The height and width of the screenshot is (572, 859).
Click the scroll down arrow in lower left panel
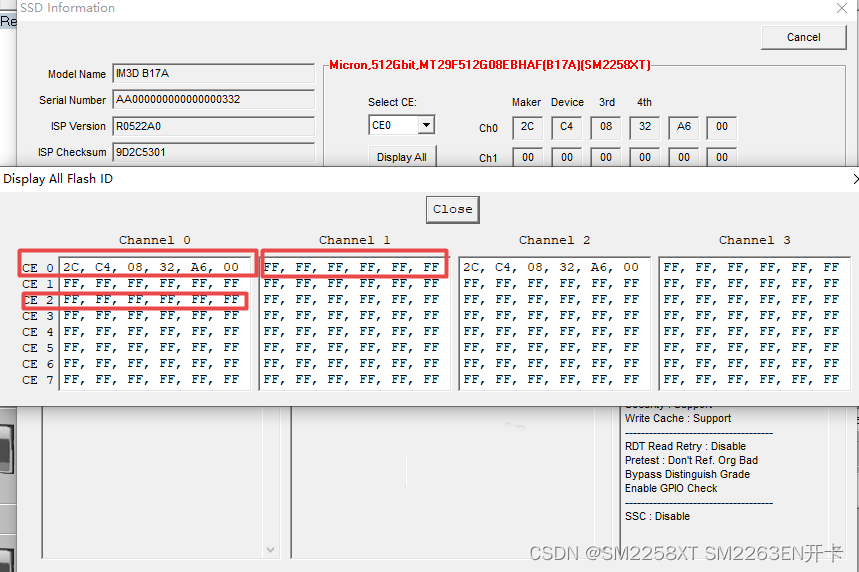270,550
